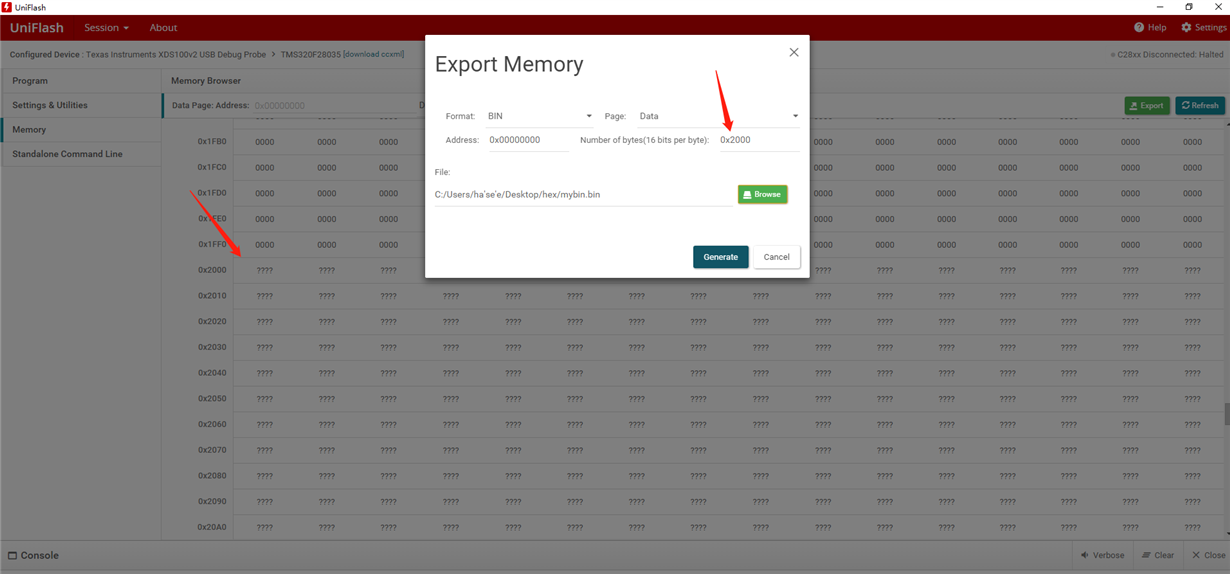
Task: Click memory row address 0x2000
Action: click(x=212, y=270)
